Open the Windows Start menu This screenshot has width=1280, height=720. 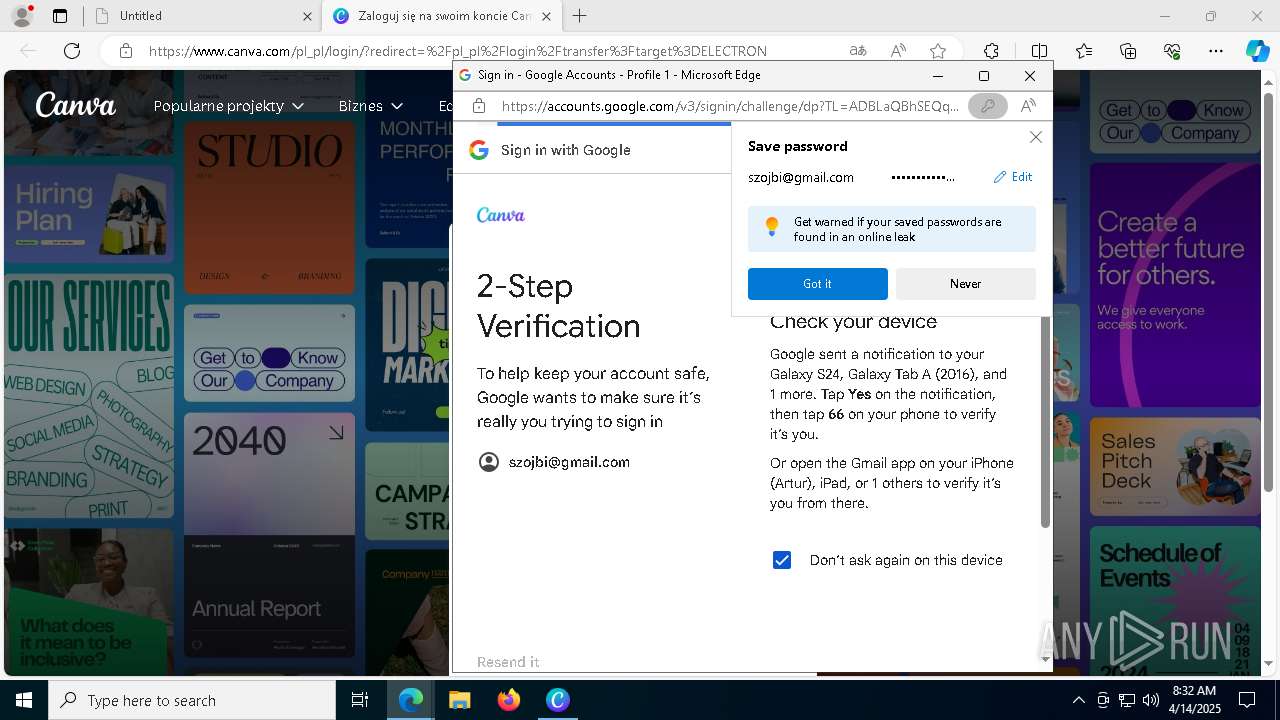click(x=24, y=700)
